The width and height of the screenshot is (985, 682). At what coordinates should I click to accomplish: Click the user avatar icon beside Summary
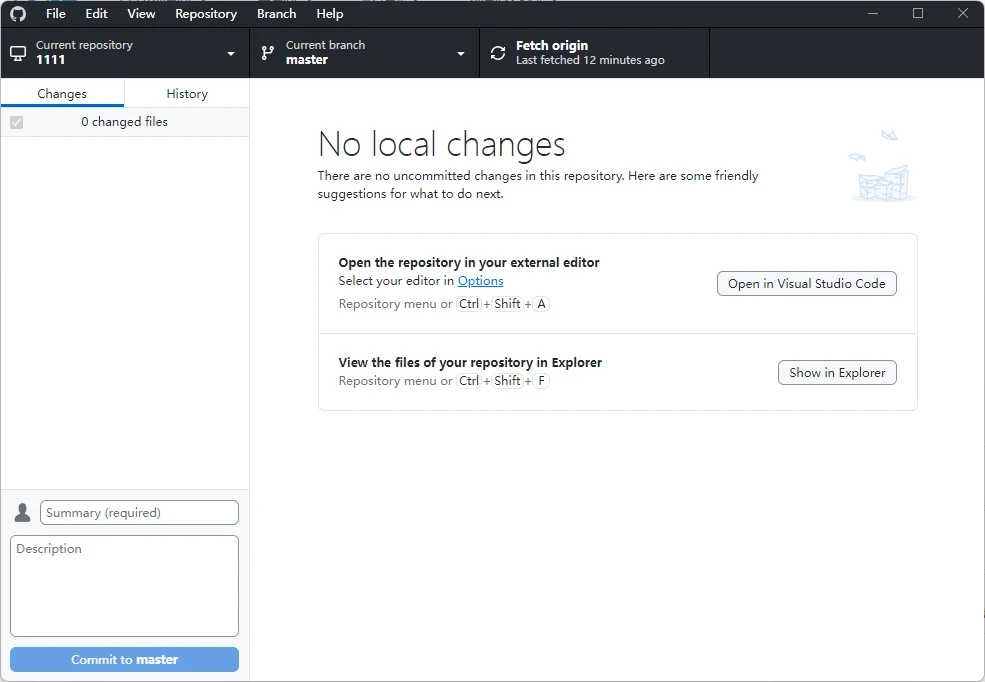tap(22, 513)
